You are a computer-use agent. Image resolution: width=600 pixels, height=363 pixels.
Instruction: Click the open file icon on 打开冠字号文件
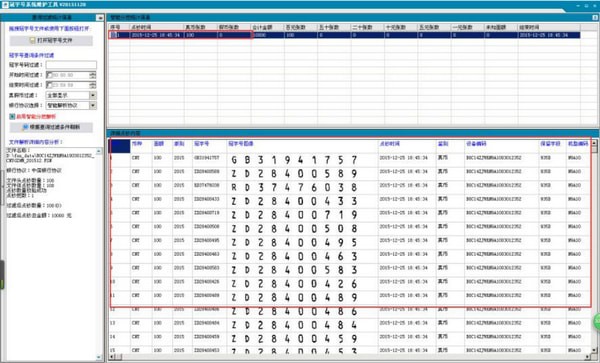pos(33,40)
